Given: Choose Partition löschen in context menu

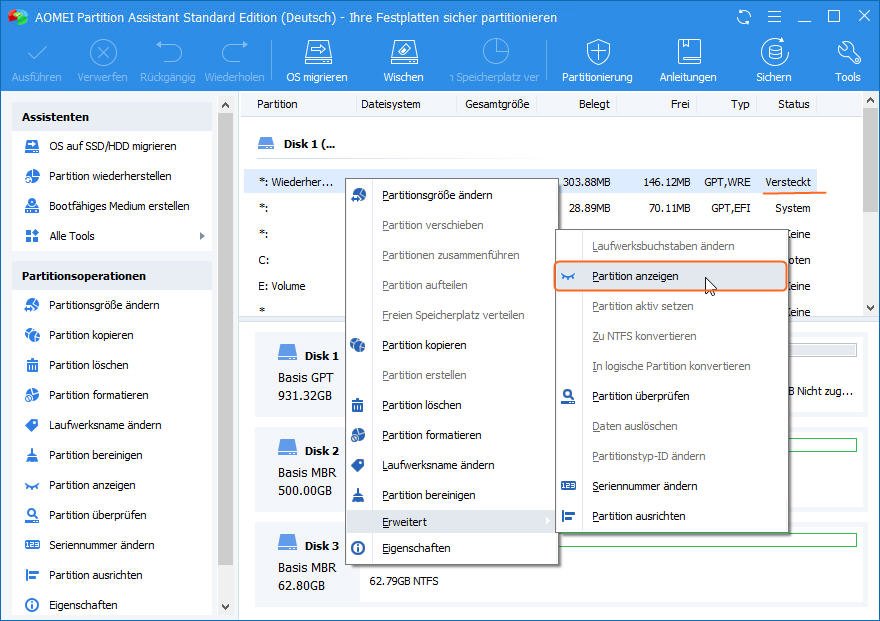Looking at the screenshot, I should 452,405.
